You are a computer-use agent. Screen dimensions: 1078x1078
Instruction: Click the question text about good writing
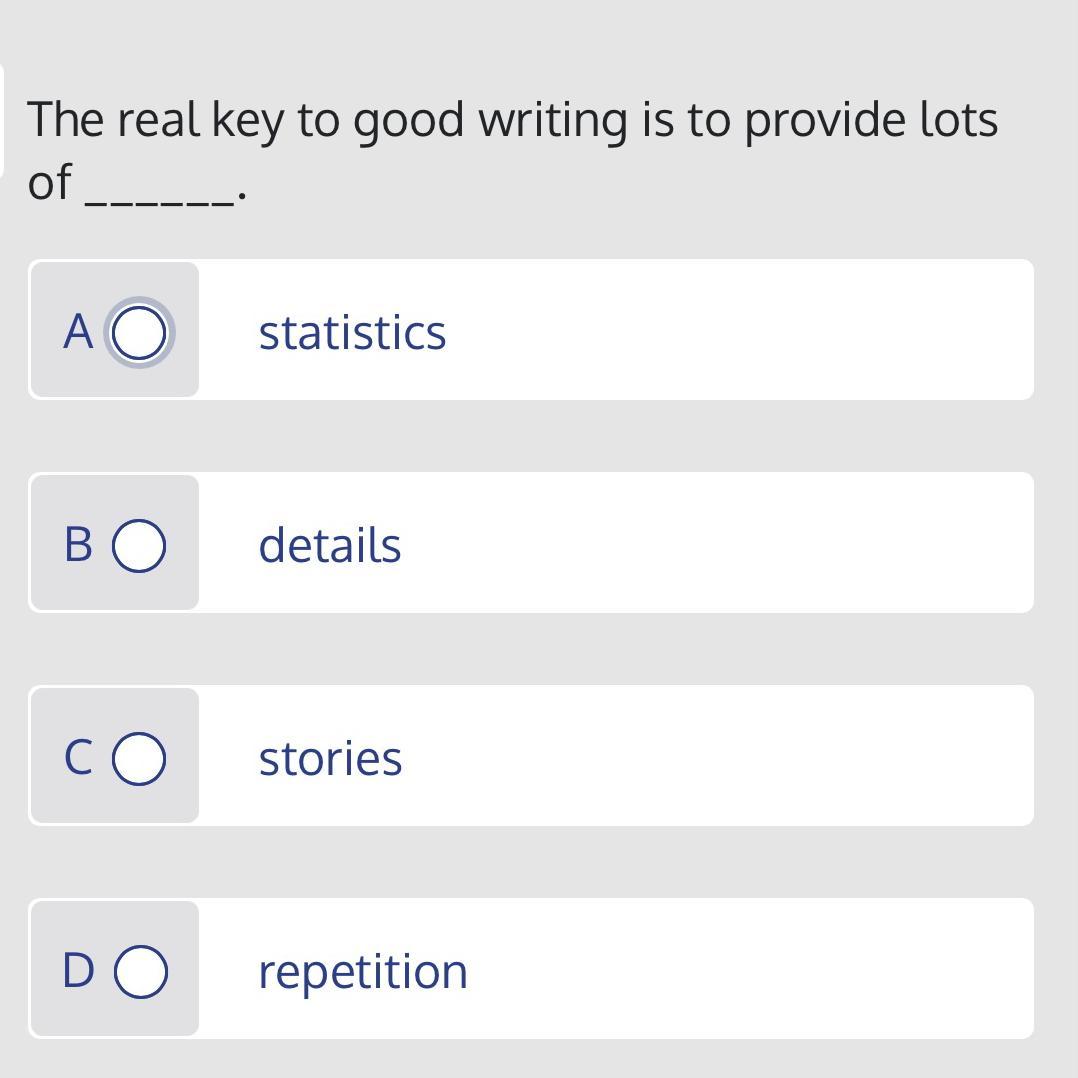512,120
